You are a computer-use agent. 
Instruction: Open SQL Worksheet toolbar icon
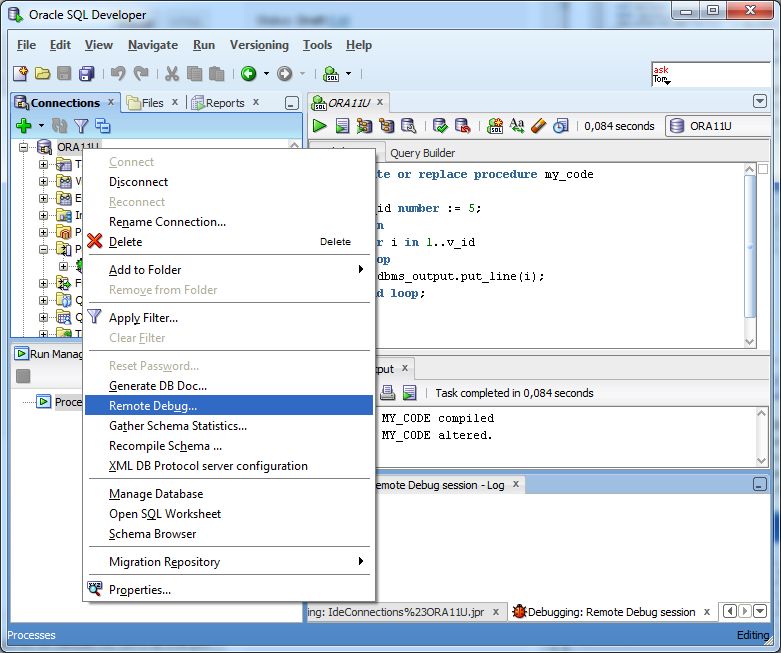point(331,74)
